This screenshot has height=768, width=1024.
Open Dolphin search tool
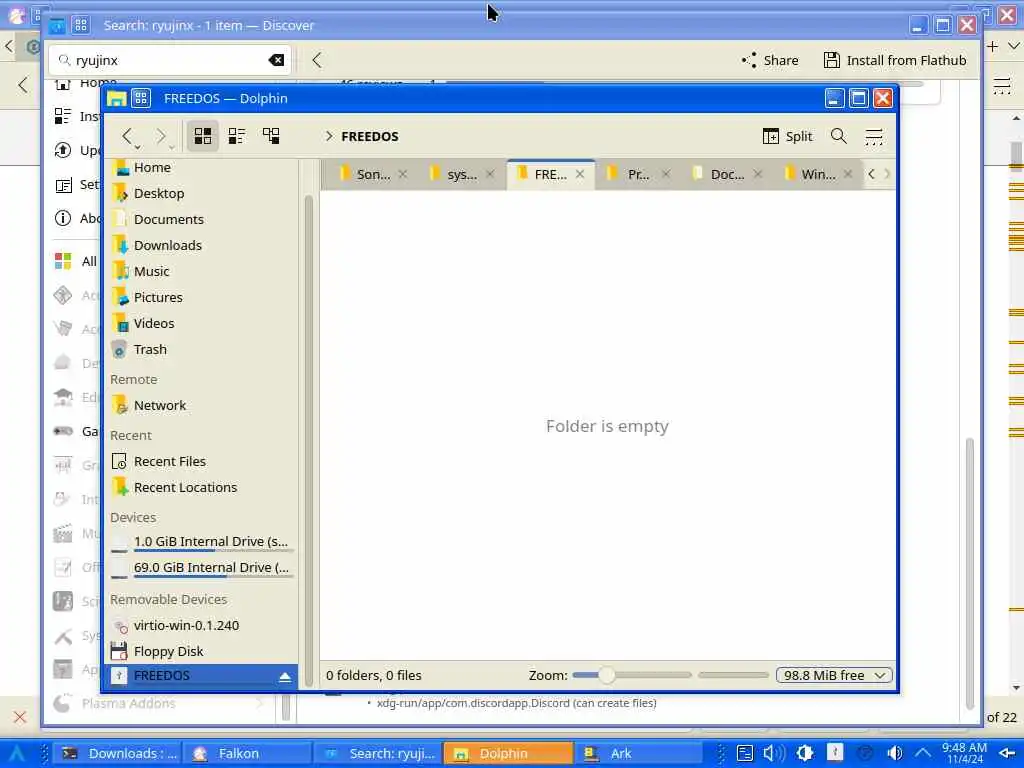click(x=839, y=136)
